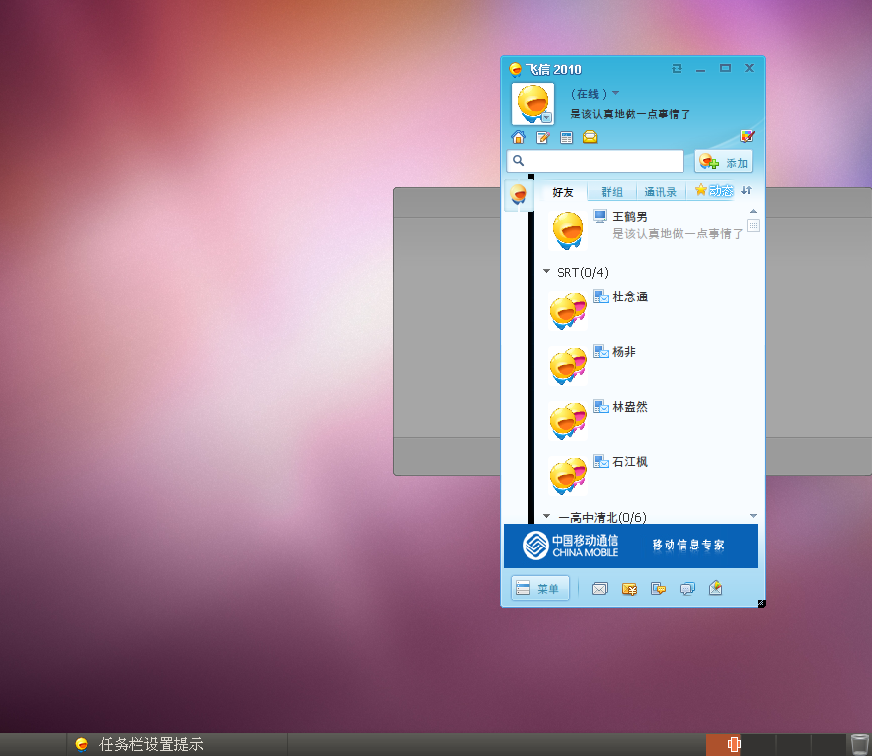This screenshot has height=756, width=872.
Task: Switch to the 好友 friends tab
Action: [562, 192]
